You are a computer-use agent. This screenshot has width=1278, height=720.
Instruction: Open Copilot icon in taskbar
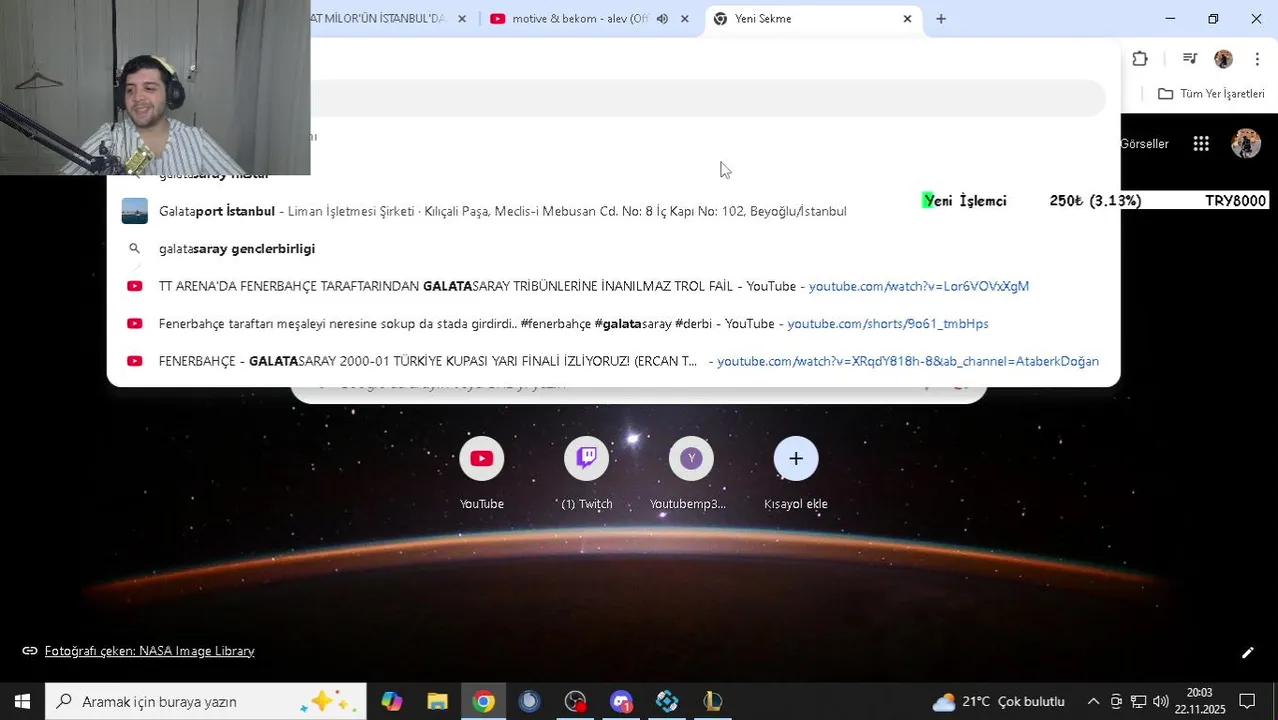pos(391,701)
